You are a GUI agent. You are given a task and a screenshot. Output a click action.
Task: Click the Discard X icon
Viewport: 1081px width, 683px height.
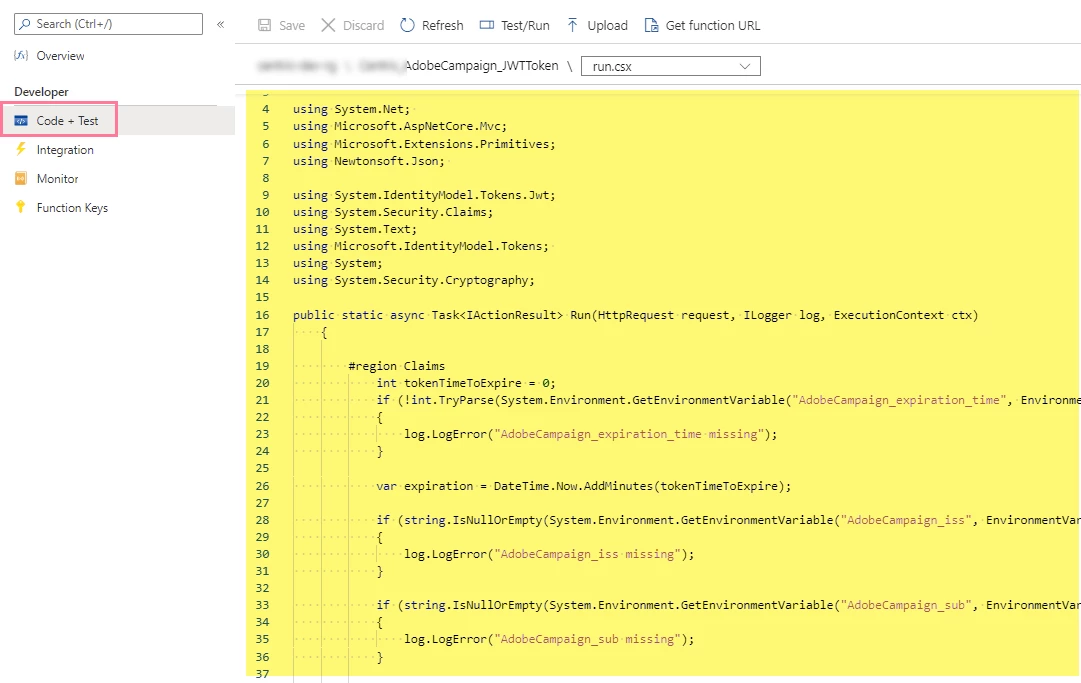(x=328, y=26)
